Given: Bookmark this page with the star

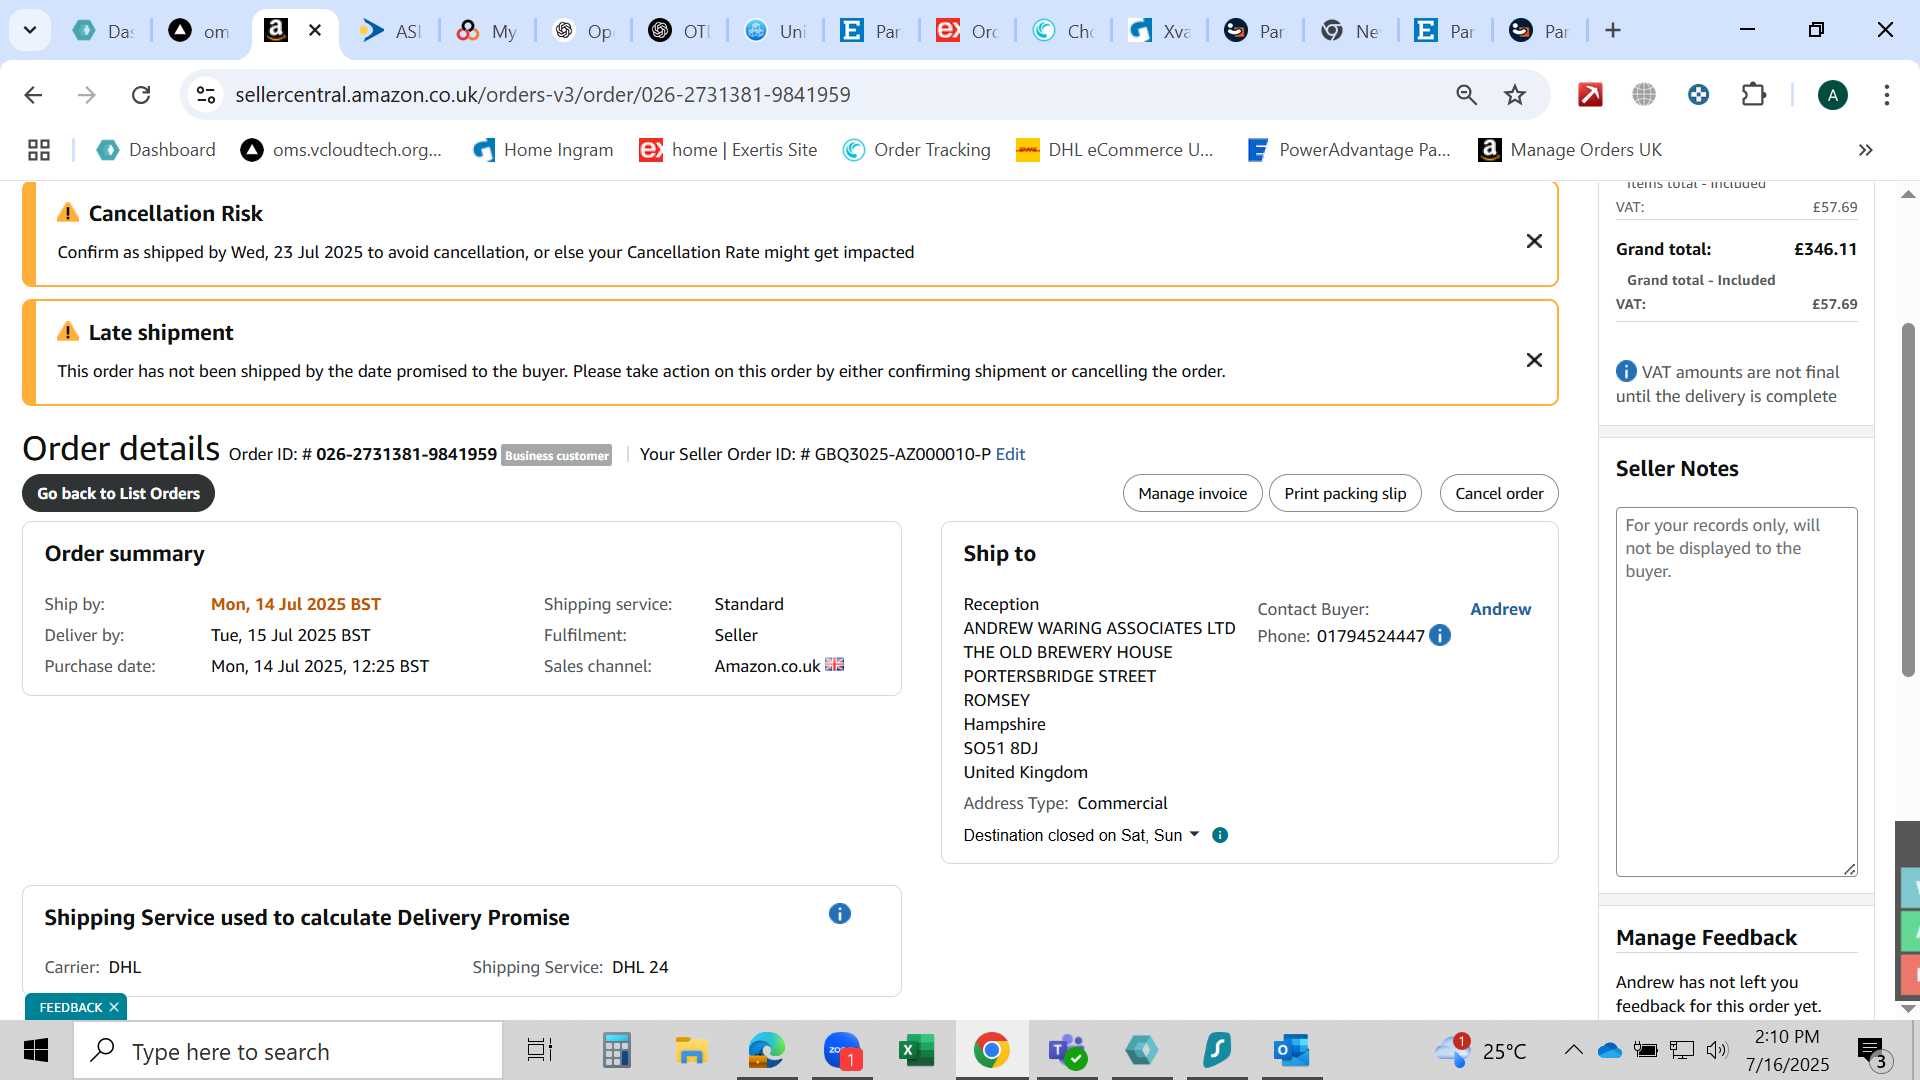Looking at the screenshot, I should pos(1515,95).
